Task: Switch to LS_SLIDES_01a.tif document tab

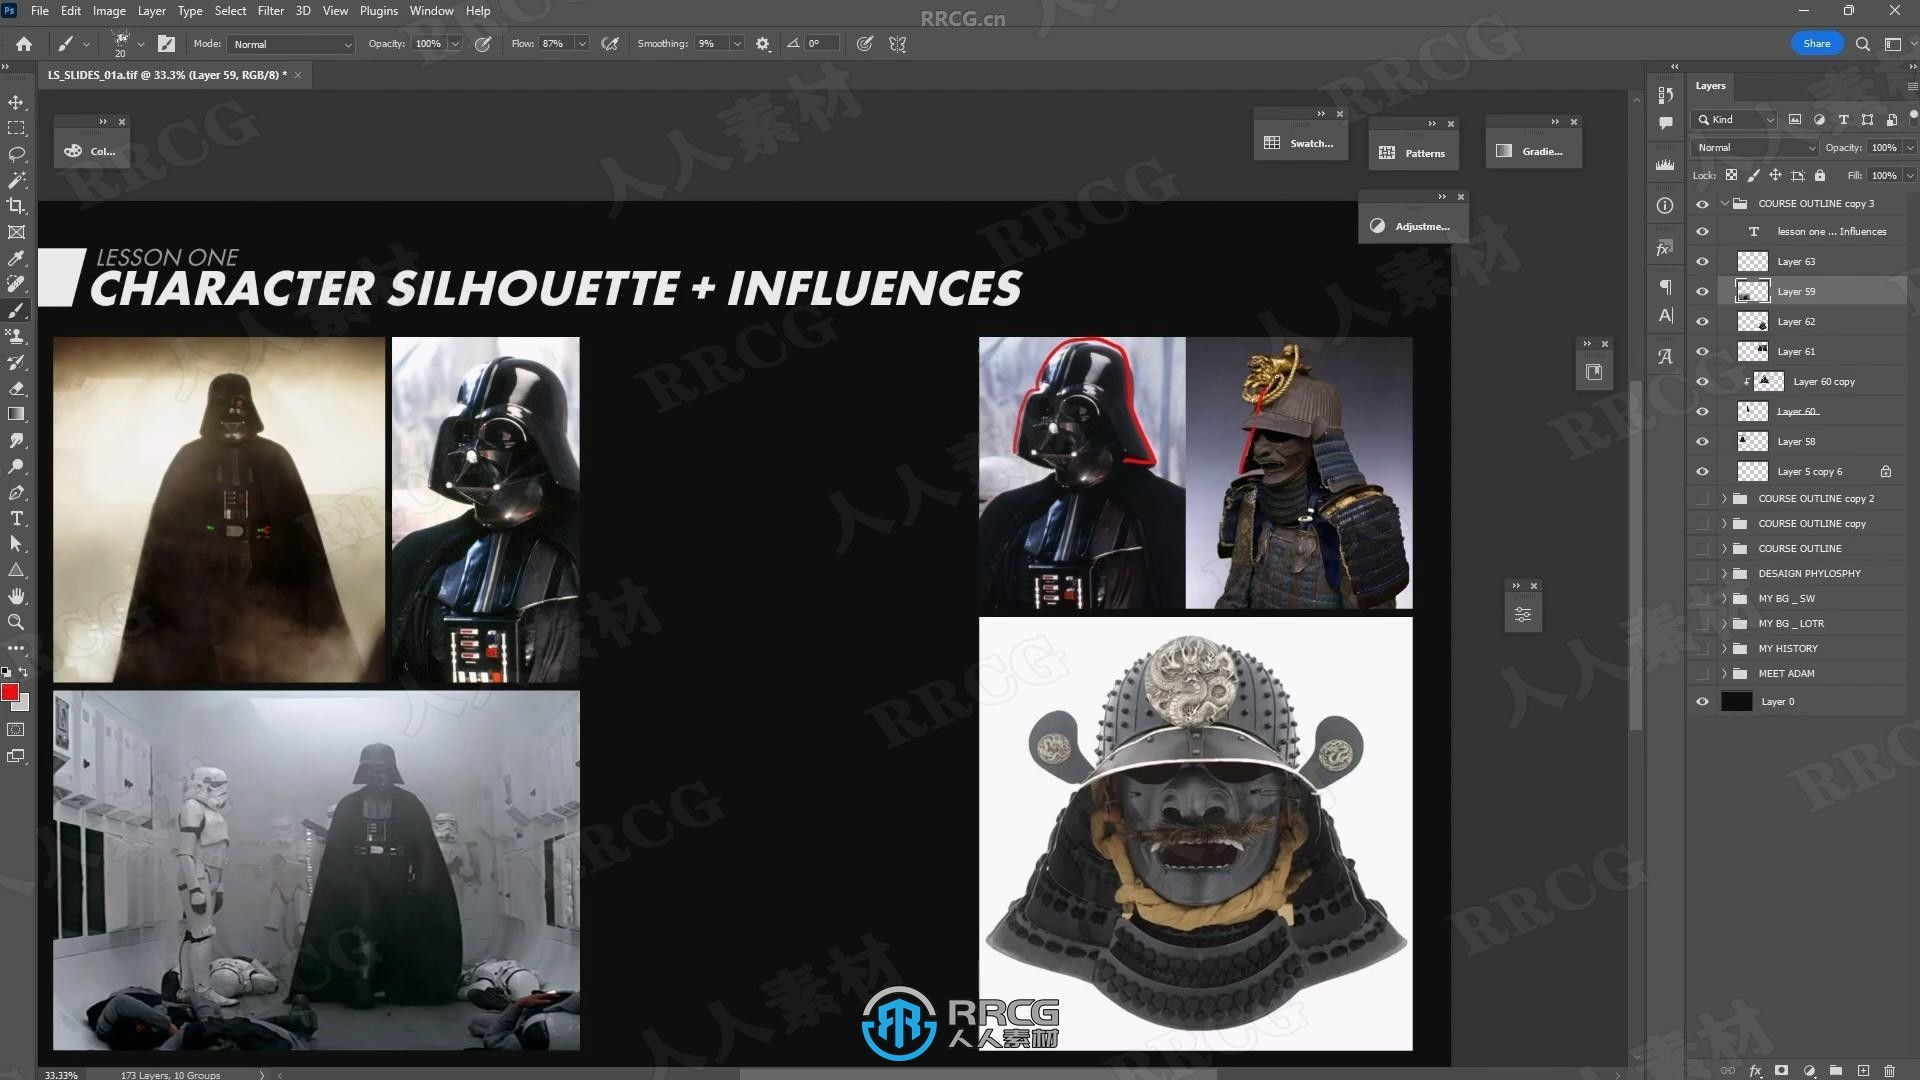Action: [167, 75]
